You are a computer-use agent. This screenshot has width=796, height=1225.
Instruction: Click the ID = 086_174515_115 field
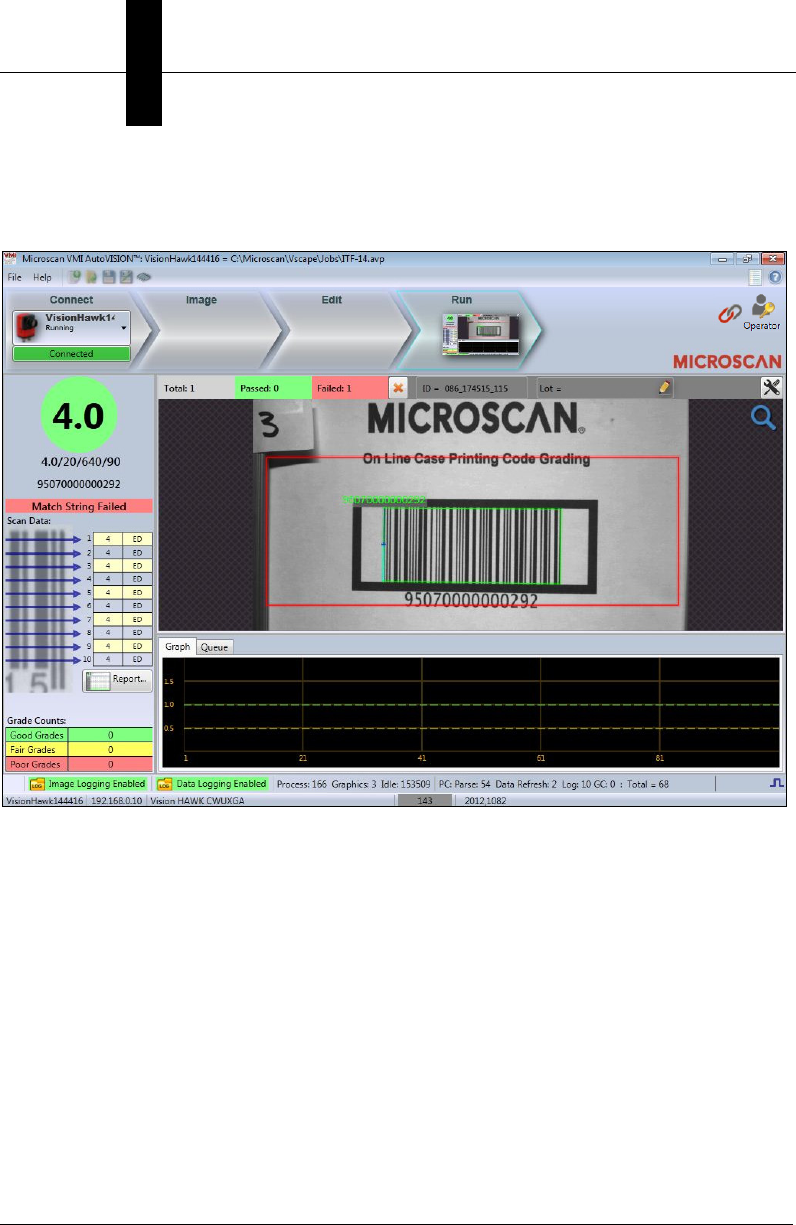coord(472,387)
